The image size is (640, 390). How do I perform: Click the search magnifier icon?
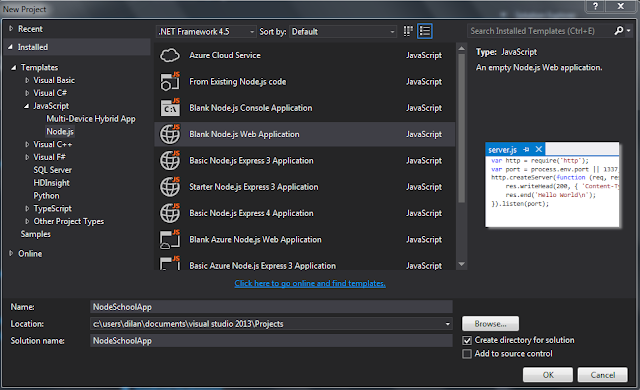pyautogui.click(x=619, y=31)
